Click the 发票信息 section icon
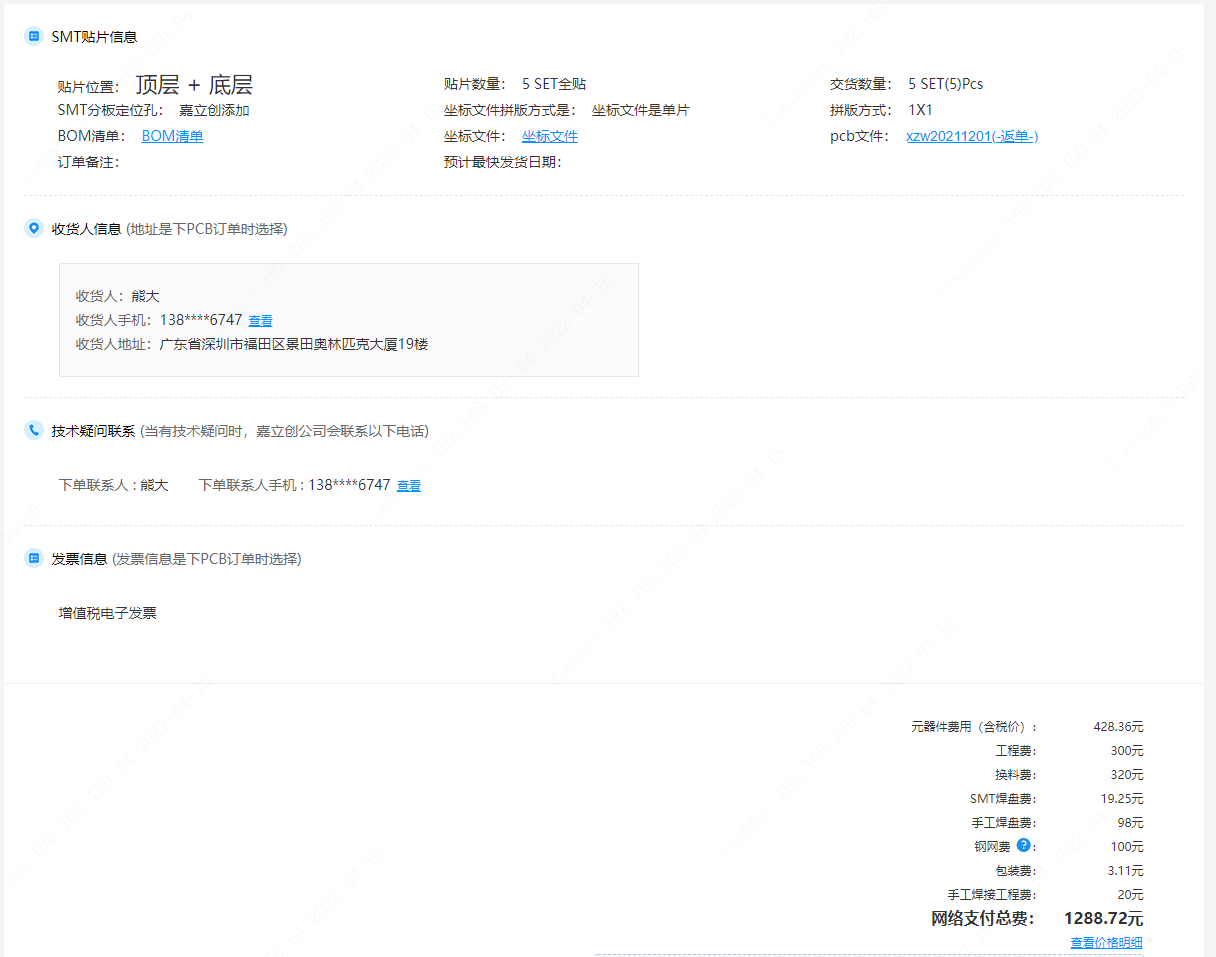The image size is (1216, 957). pyautogui.click(x=34, y=559)
